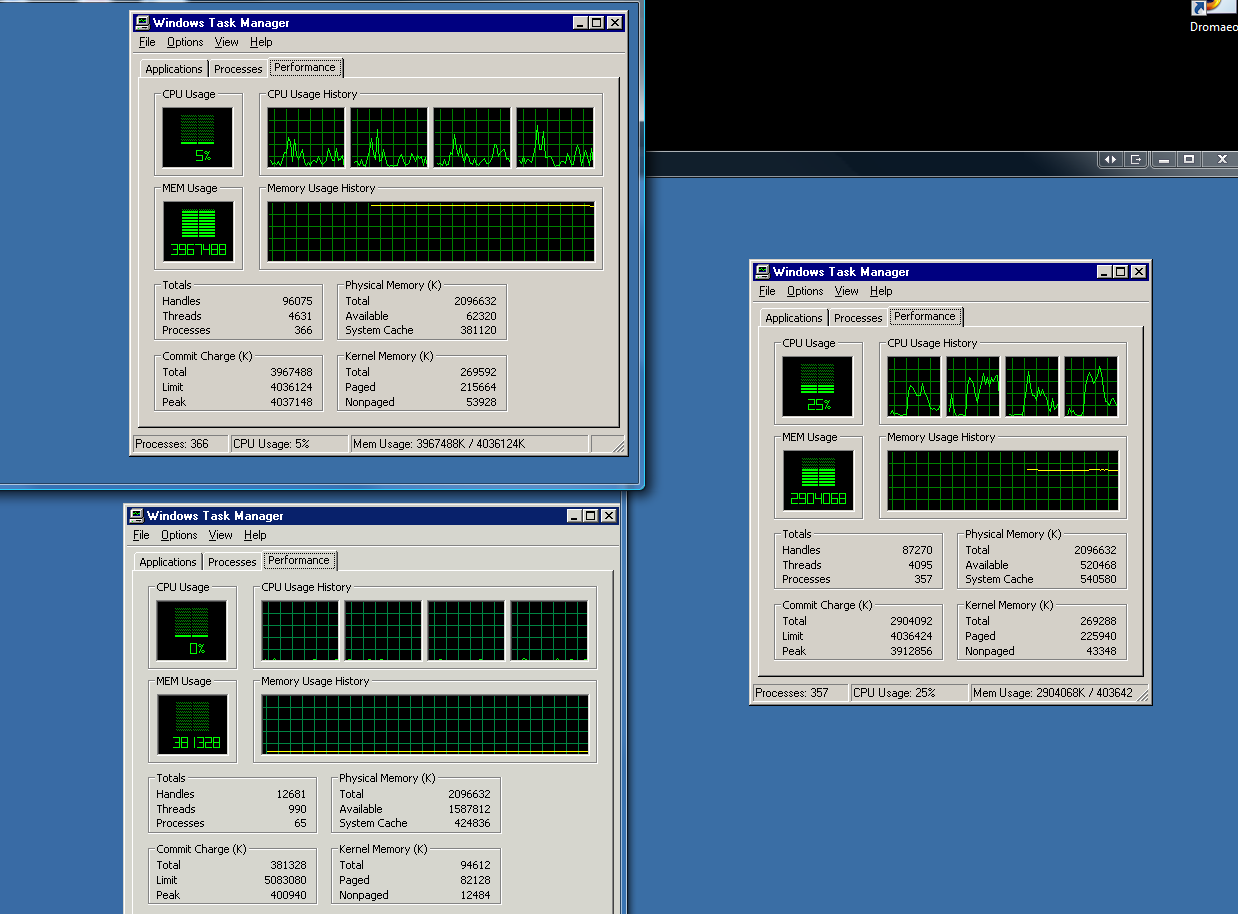Click the MEM Usage gauge showing 381328
This screenshot has height=914, width=1238.
tap(192, 724)
